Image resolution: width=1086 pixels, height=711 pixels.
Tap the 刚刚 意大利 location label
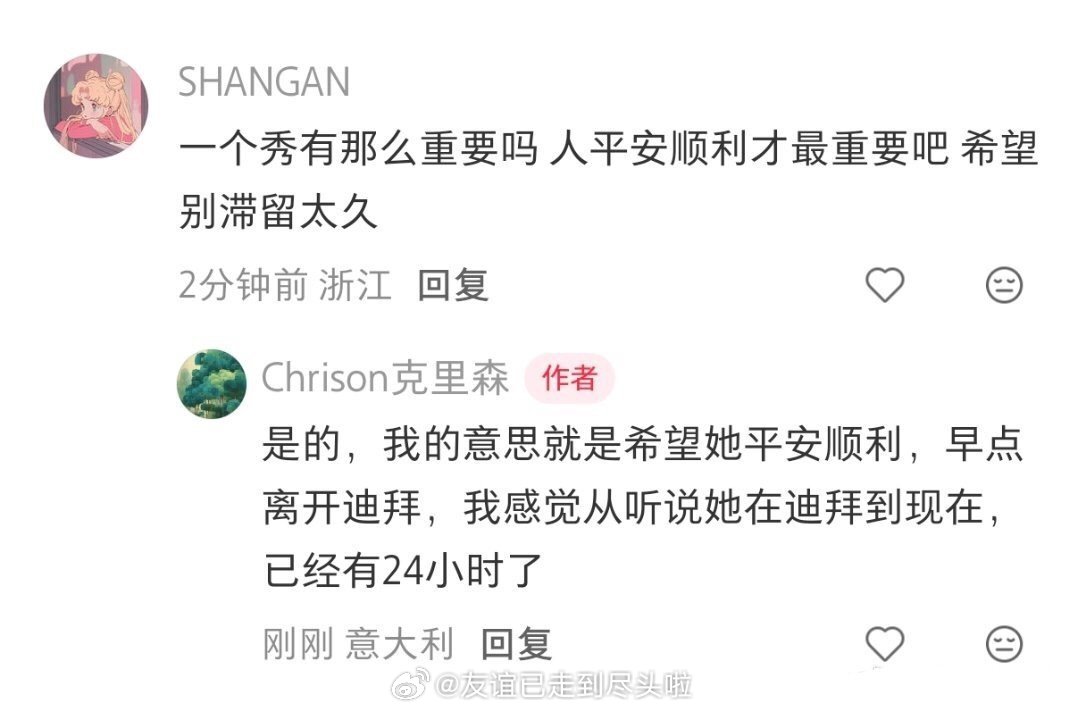(358, 644)
